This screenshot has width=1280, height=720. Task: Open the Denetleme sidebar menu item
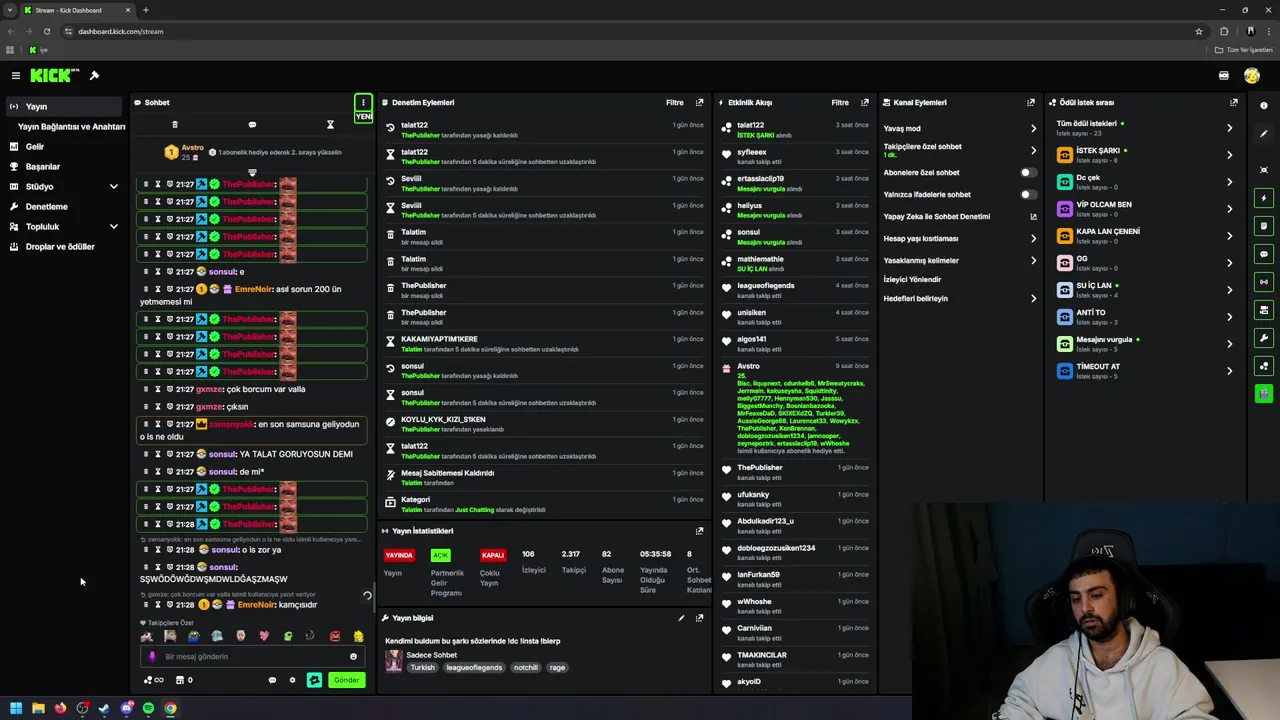pyautogui.click(x=65, y=206)
